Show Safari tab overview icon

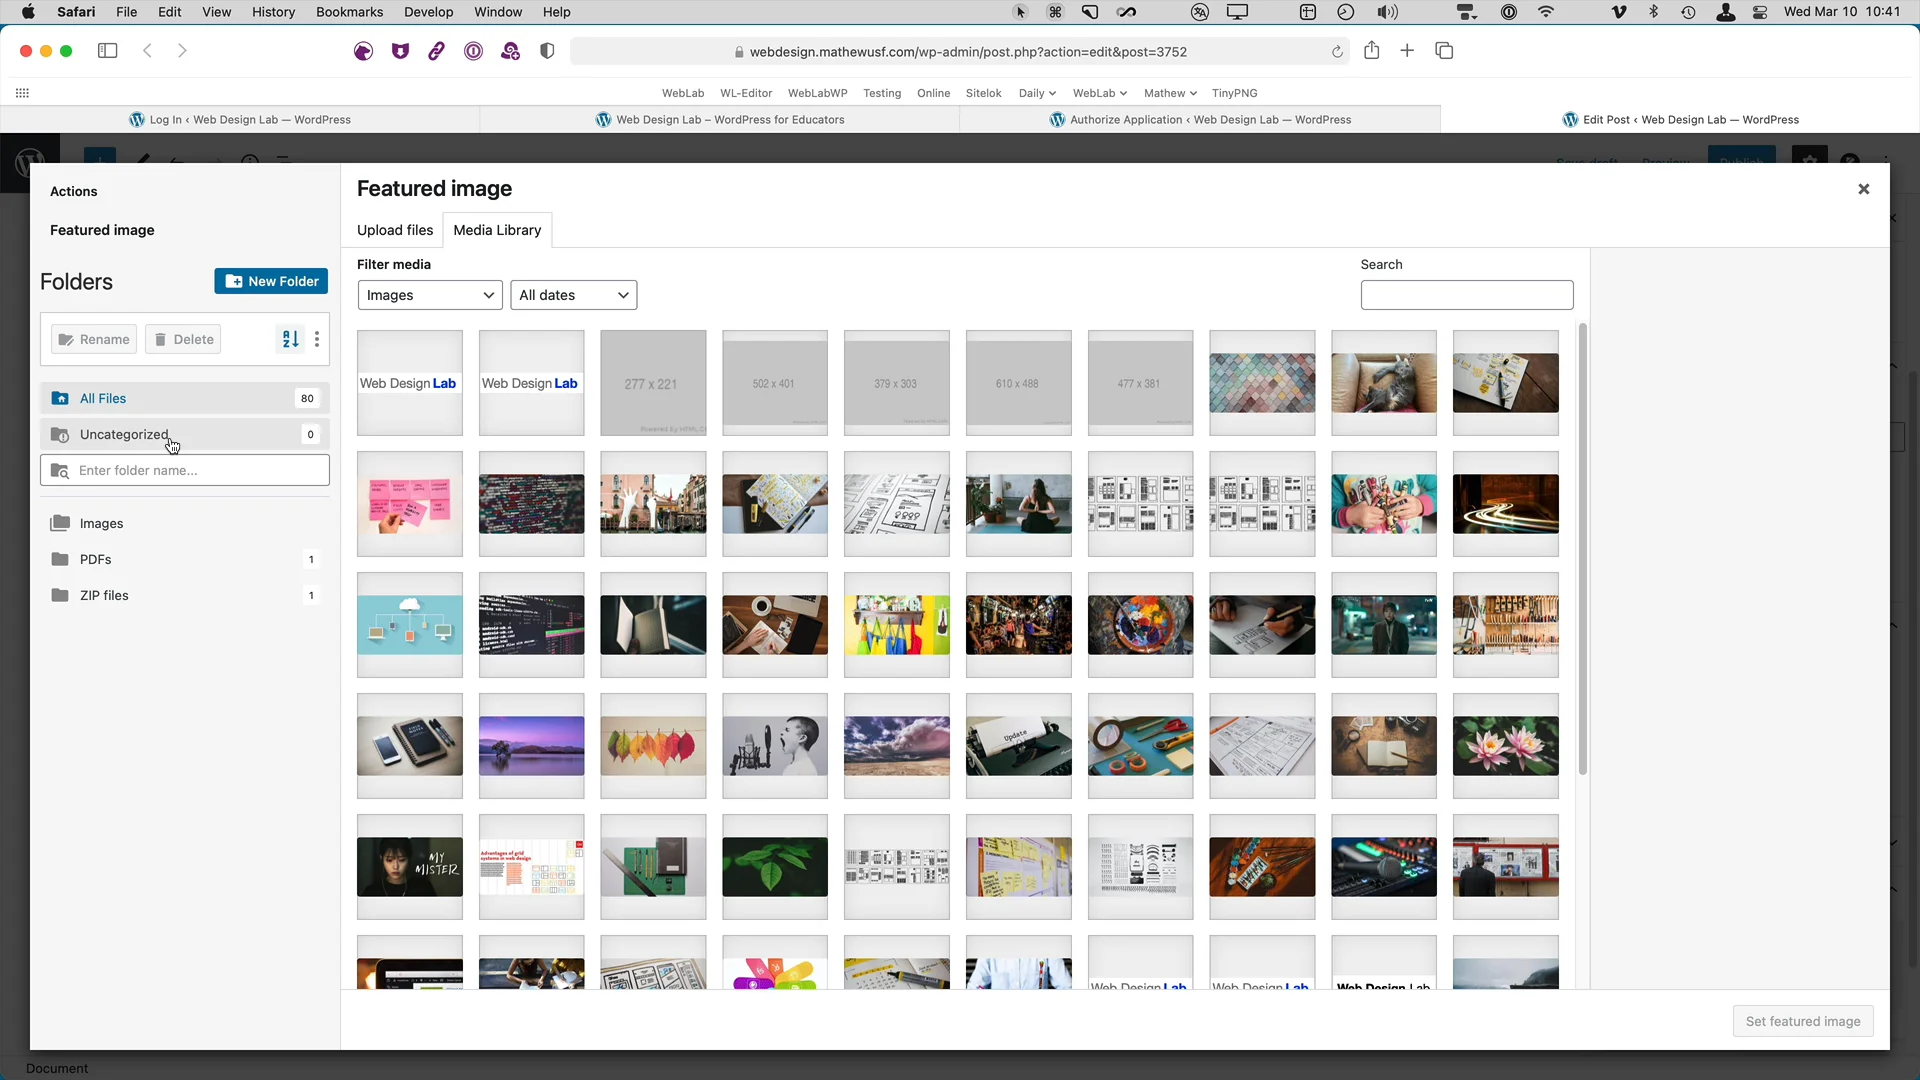(x=1444, y=51)
